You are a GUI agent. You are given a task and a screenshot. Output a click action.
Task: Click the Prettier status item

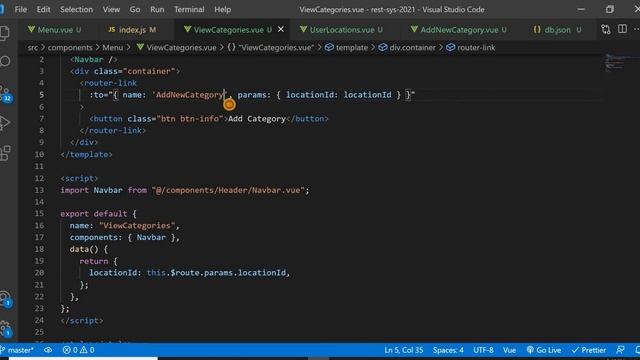pyautogui.click(x=589, y=350)
